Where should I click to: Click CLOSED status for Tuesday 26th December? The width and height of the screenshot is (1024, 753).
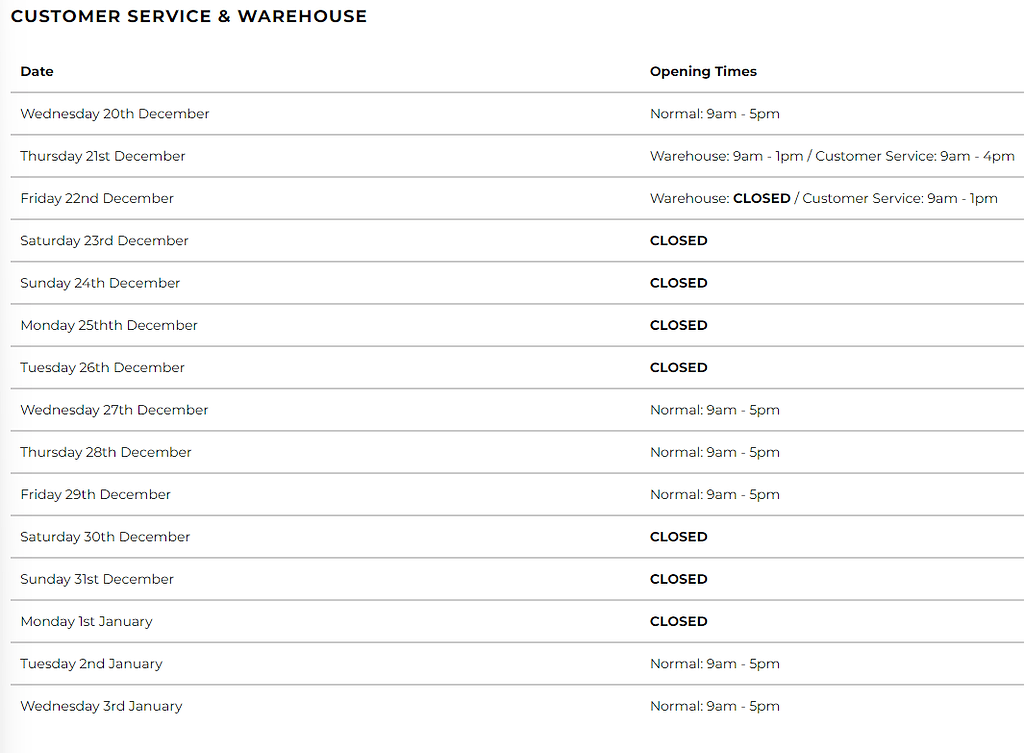(x=679, y=368)
